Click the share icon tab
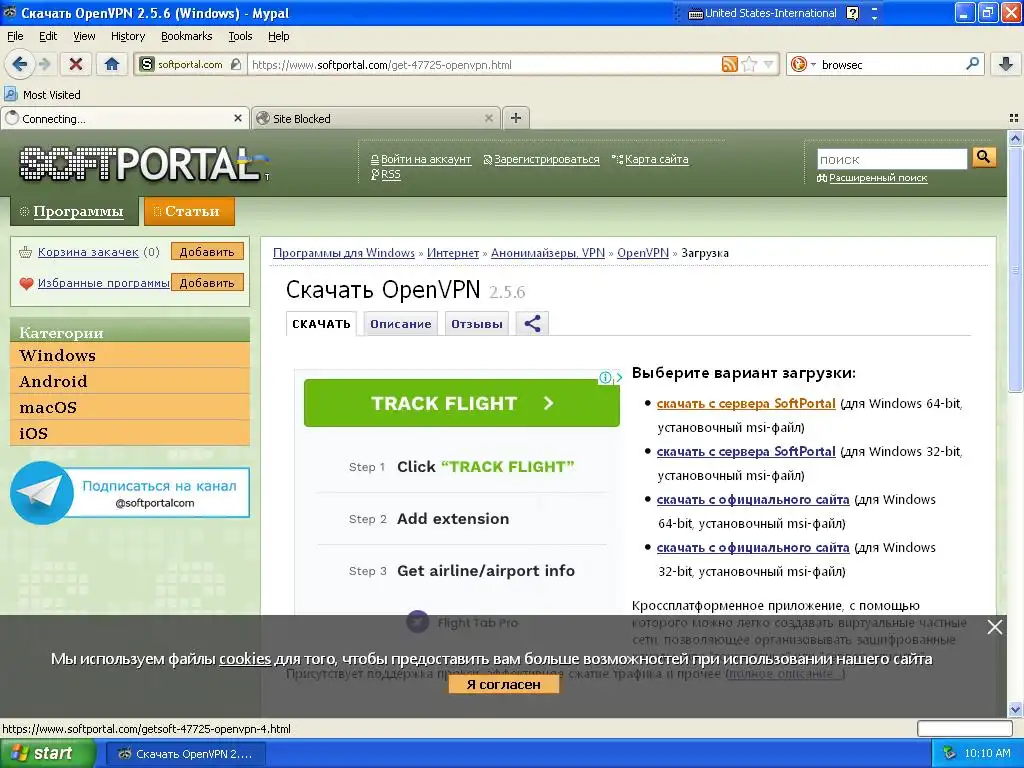The image size is (1024, 768). pyautogui.click(x=532, y=324)
